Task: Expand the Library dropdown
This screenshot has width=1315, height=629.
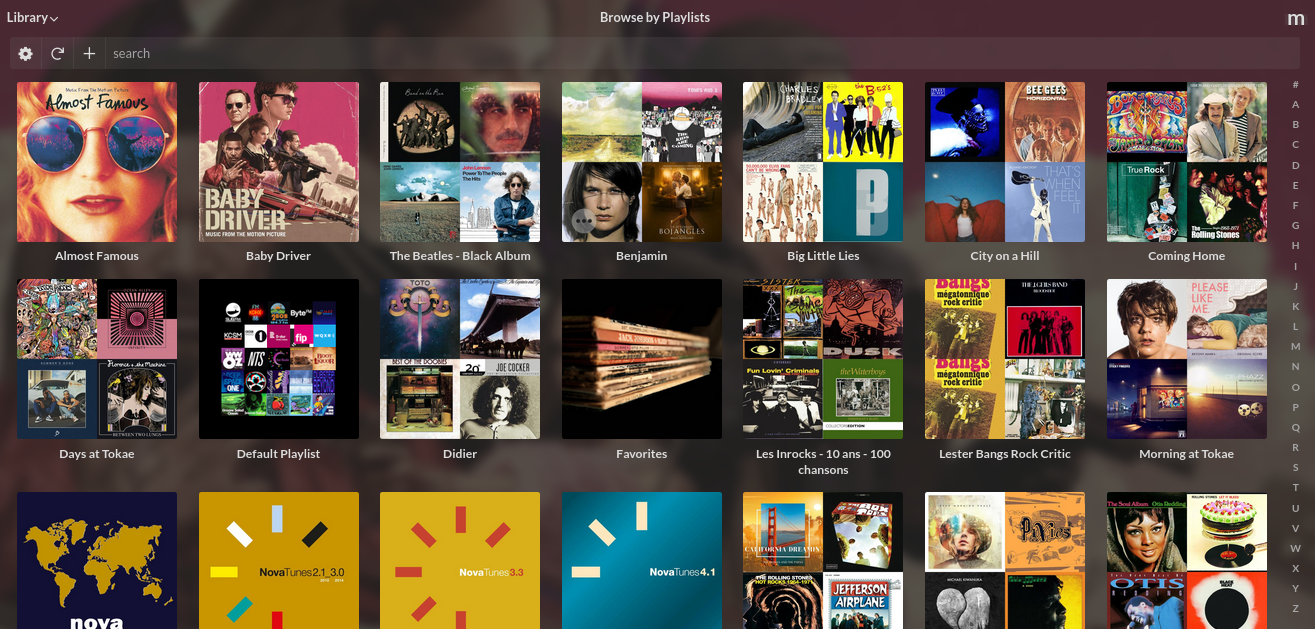Action: 32,17
